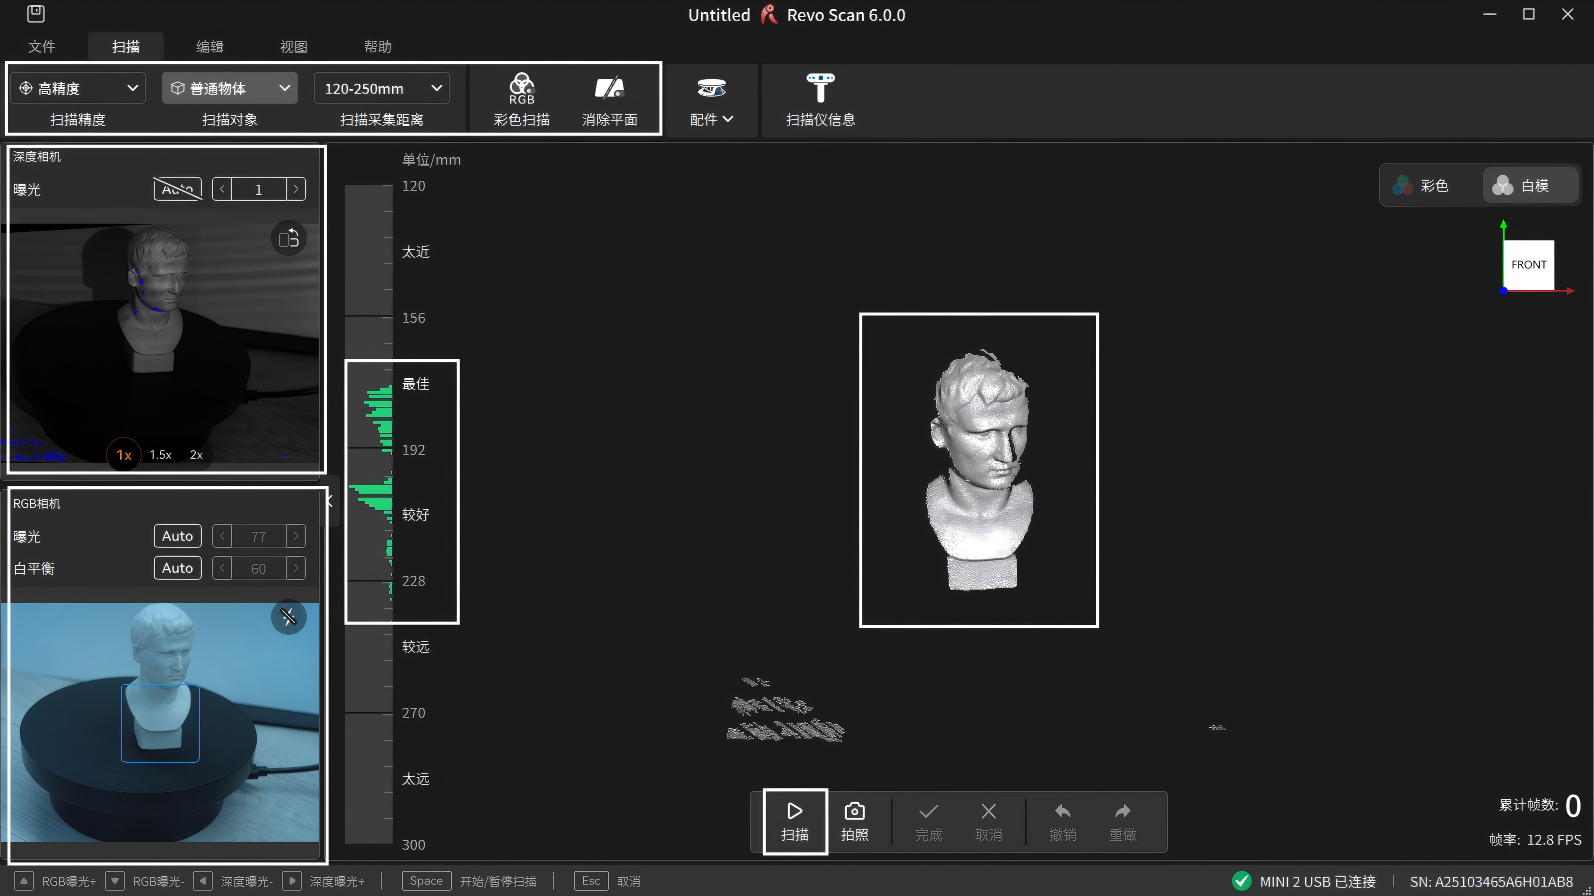Click the swap camera view icon in depth preview
Viewport: 1594px width, 896px height.
point(289,238)
